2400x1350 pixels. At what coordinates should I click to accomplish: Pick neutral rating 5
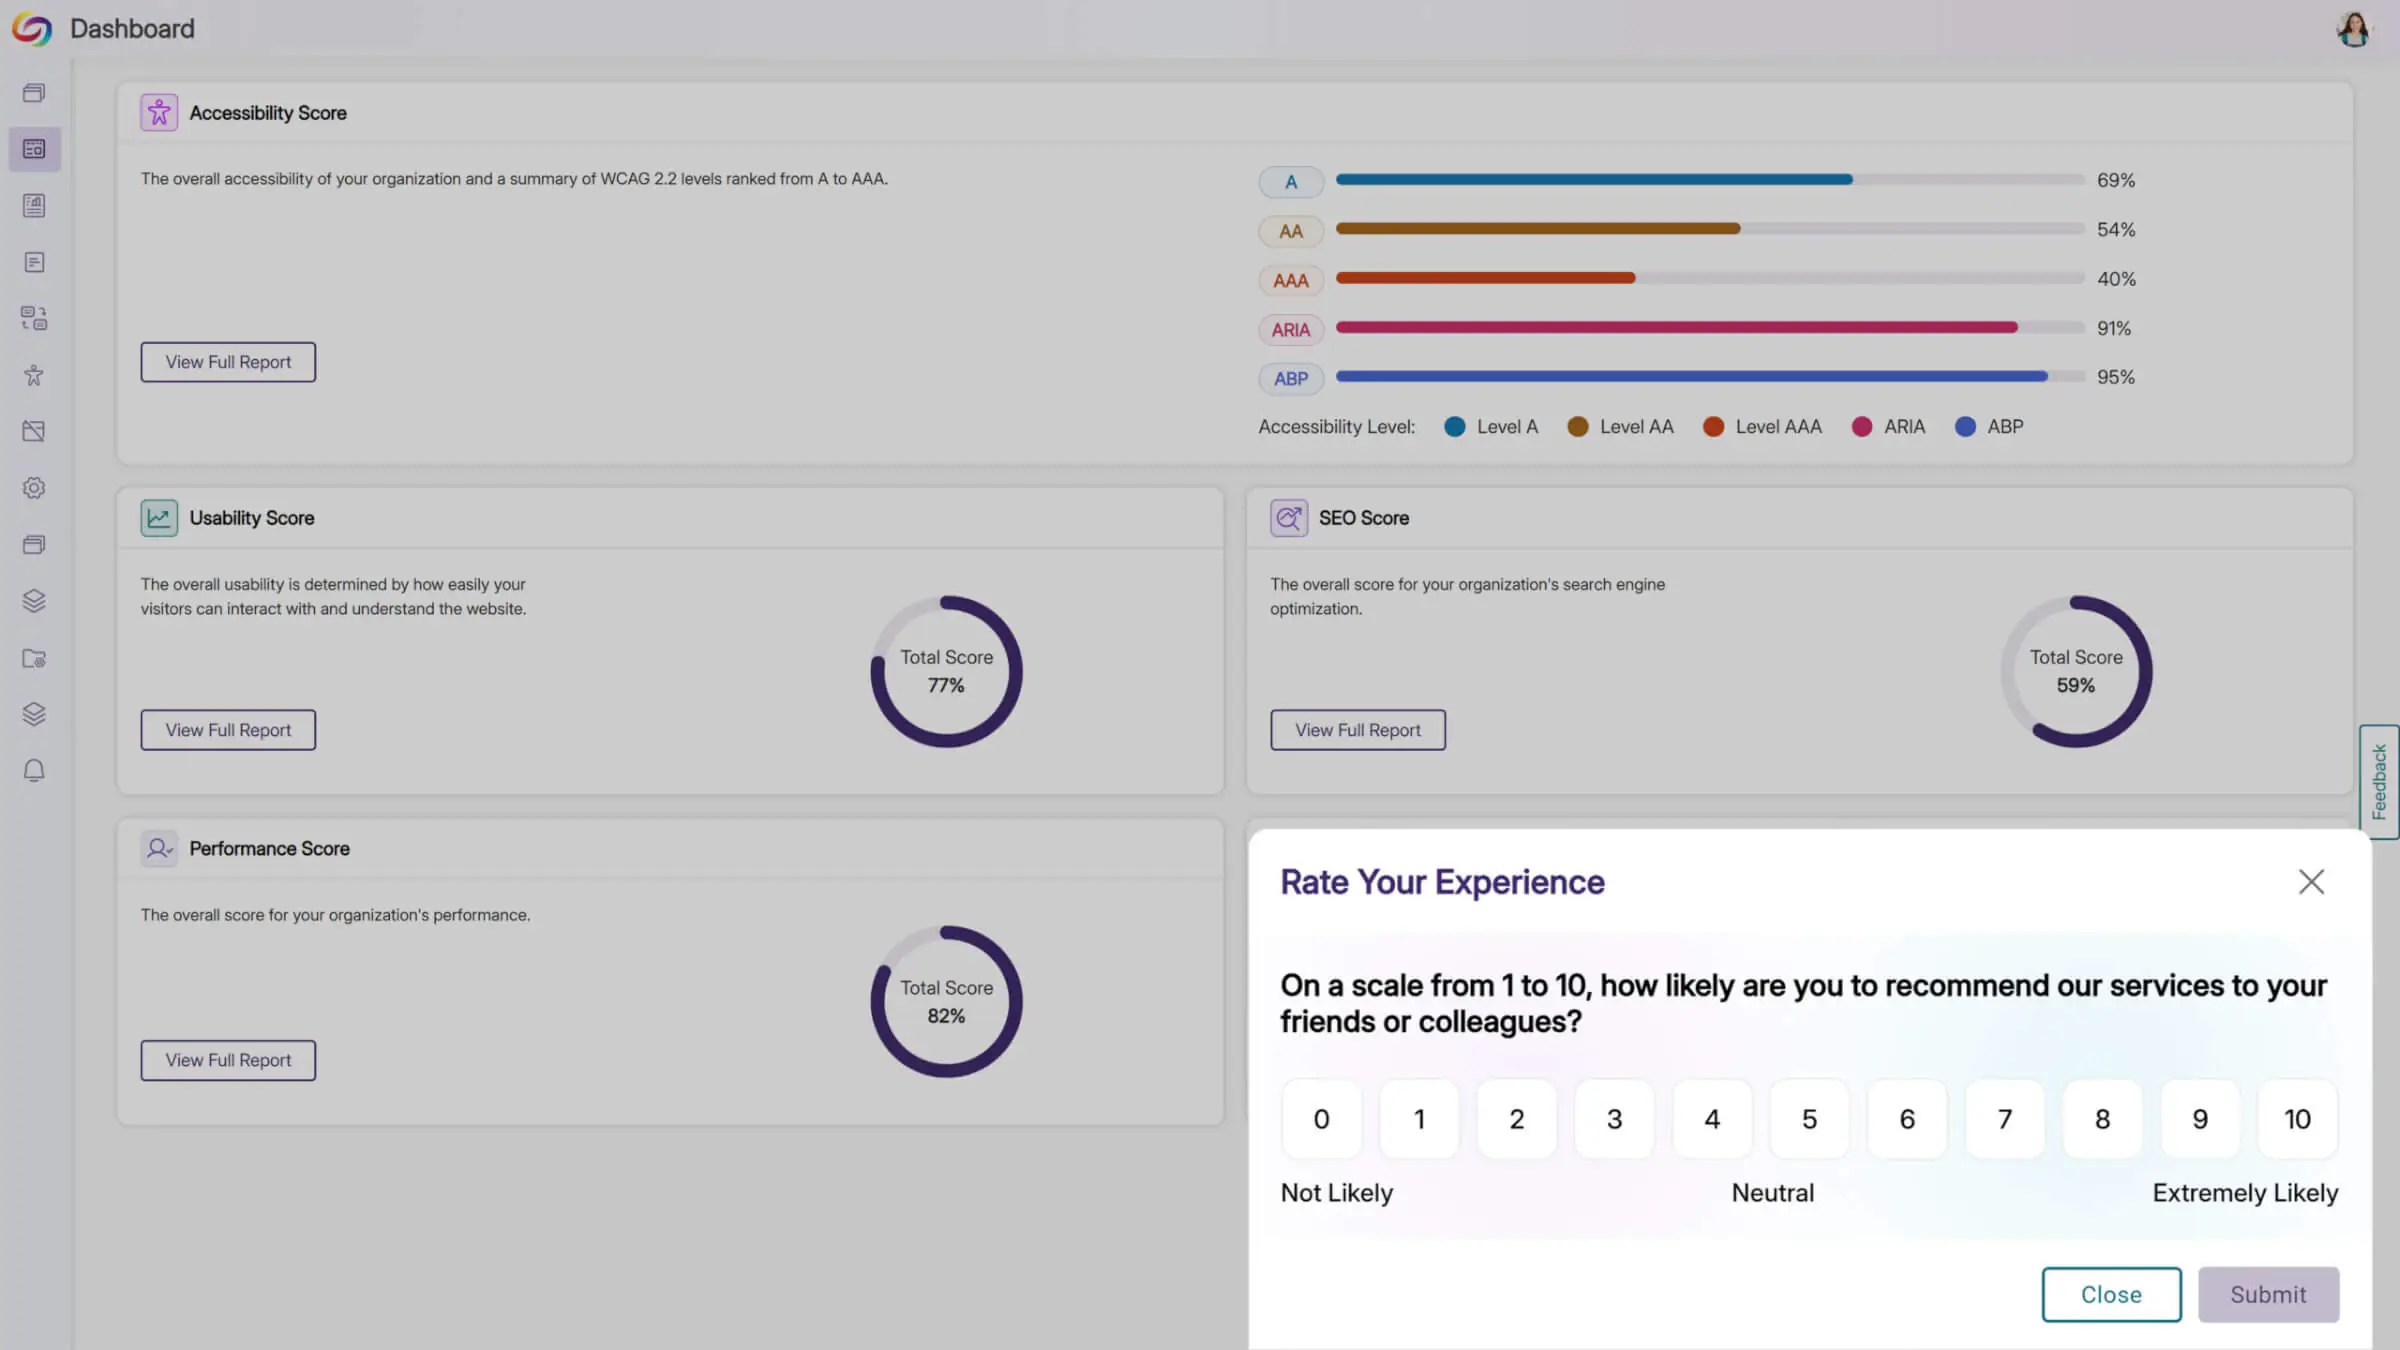point(1809,1119)
